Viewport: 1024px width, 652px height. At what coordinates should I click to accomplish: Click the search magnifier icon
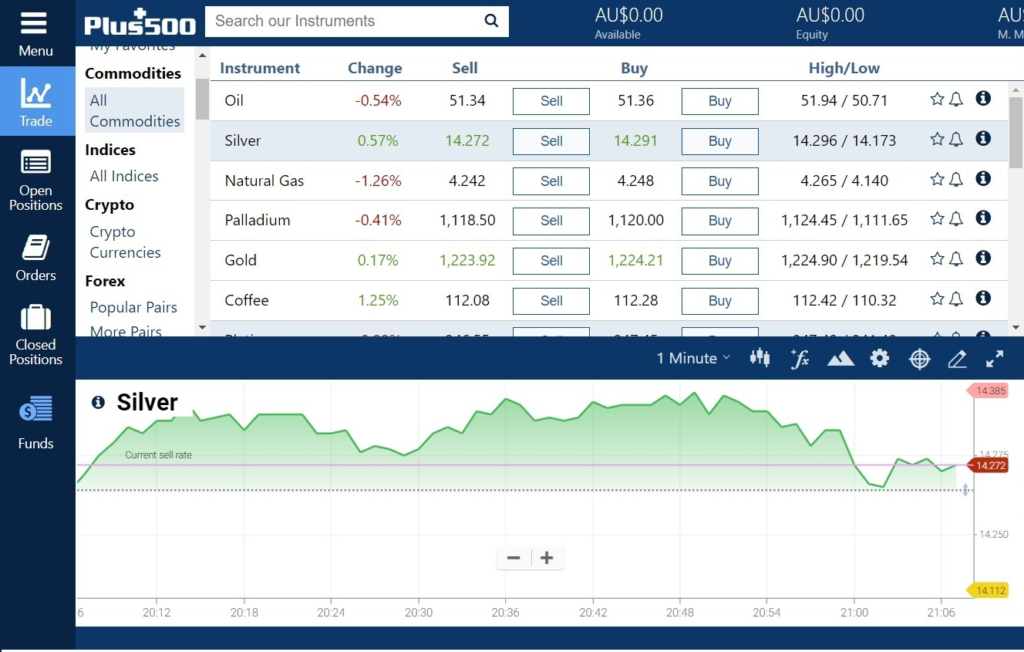491,21
